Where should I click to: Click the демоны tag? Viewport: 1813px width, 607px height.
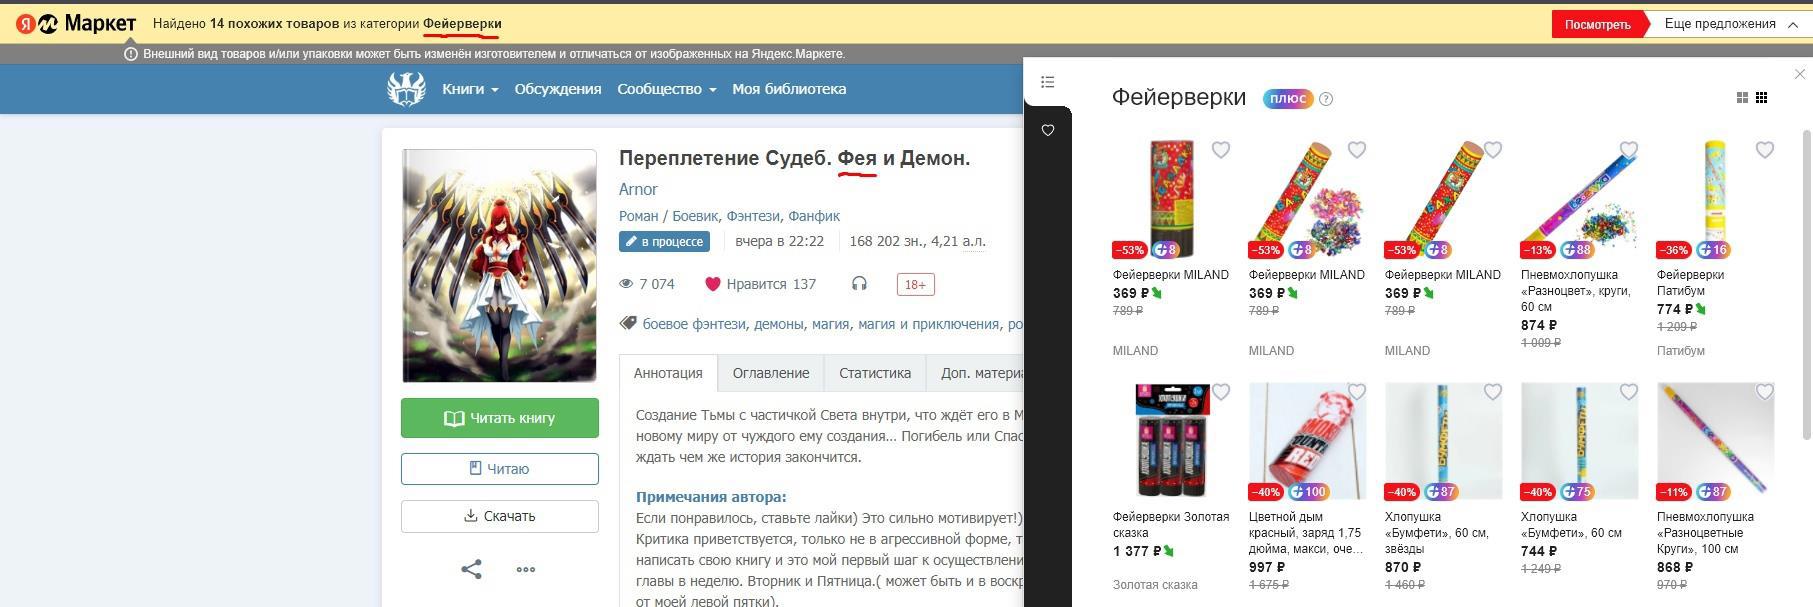click(x=779, y=324)
